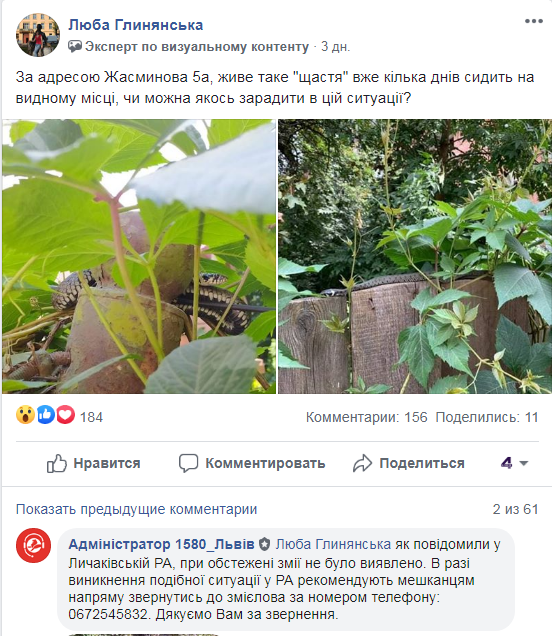
Task: Open the snake on fence photo
Action: pos(415,256)
